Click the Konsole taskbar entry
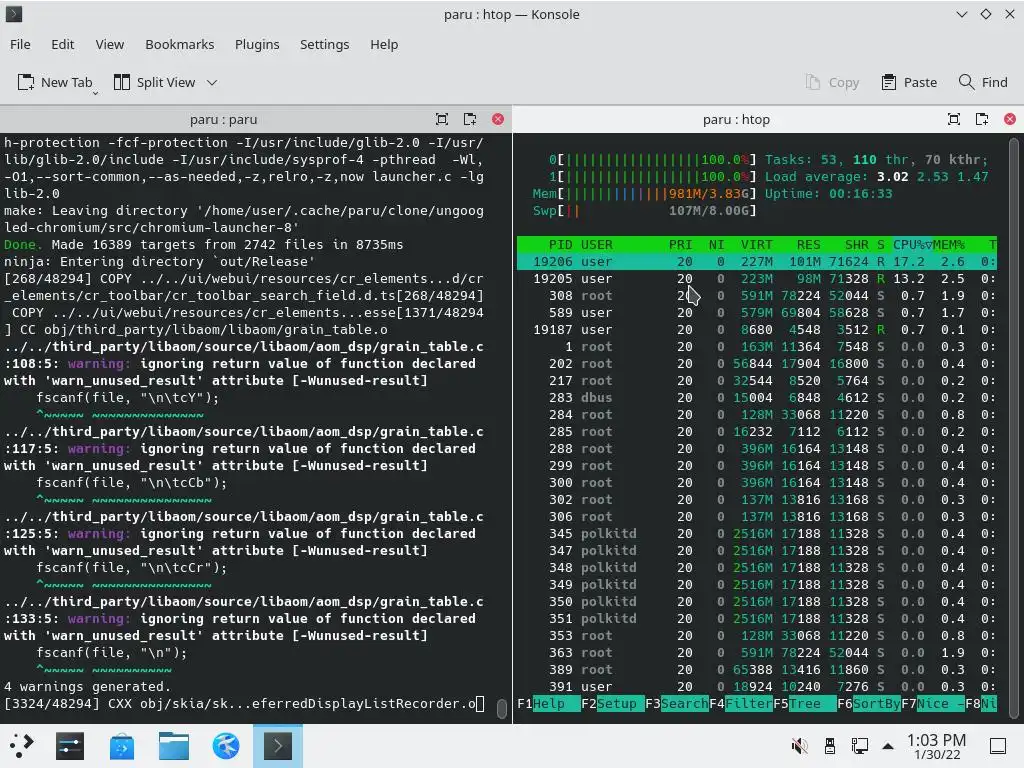Screen dimensions: 1024x768 pos(278,746)
